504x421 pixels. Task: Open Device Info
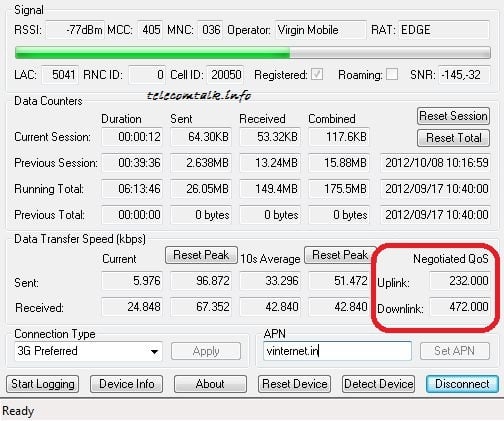coord(127,384)
